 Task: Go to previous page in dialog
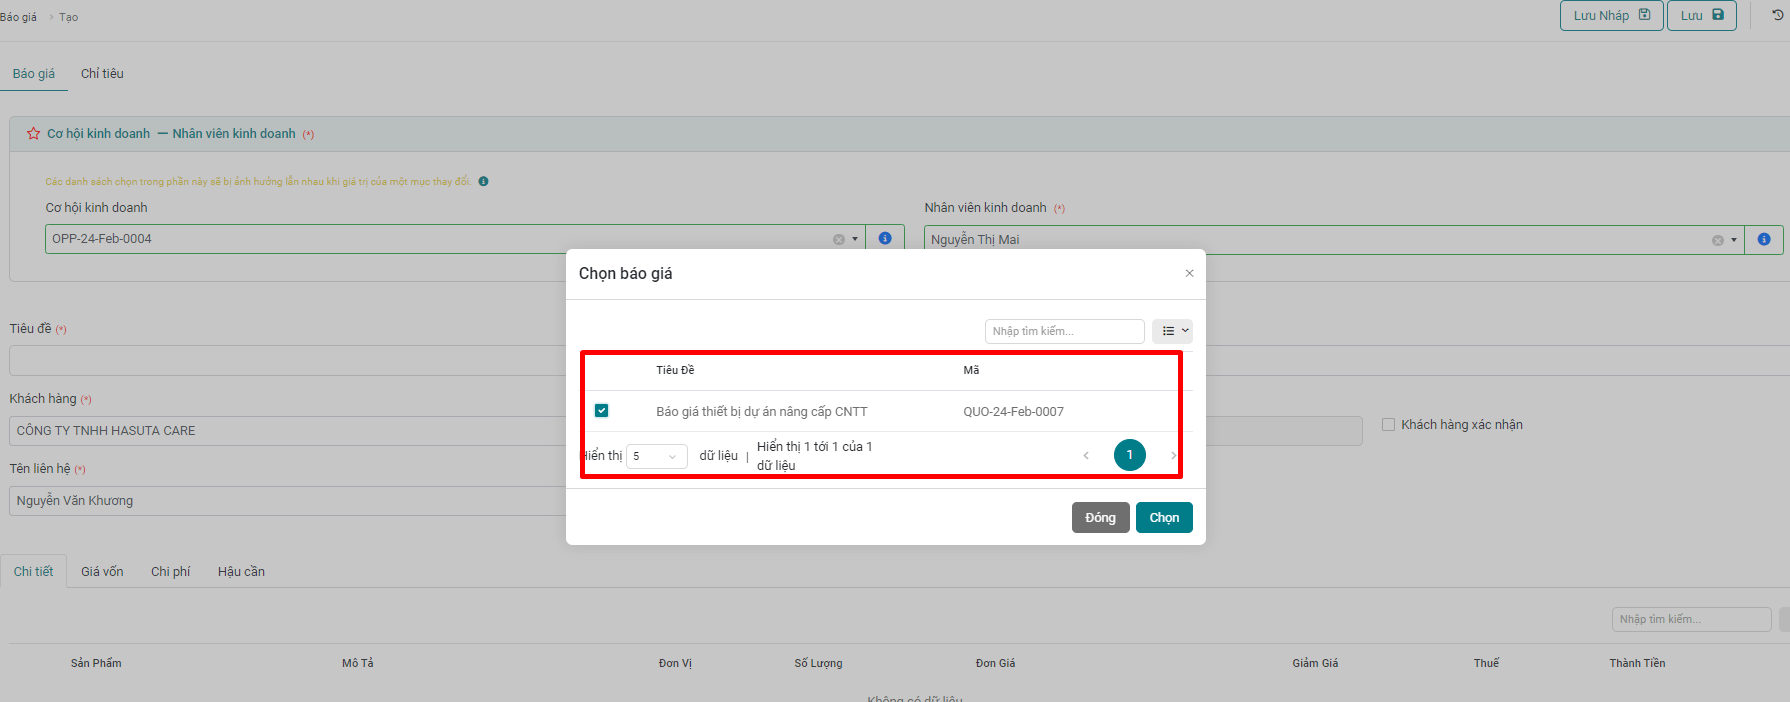pos(1086,456)
